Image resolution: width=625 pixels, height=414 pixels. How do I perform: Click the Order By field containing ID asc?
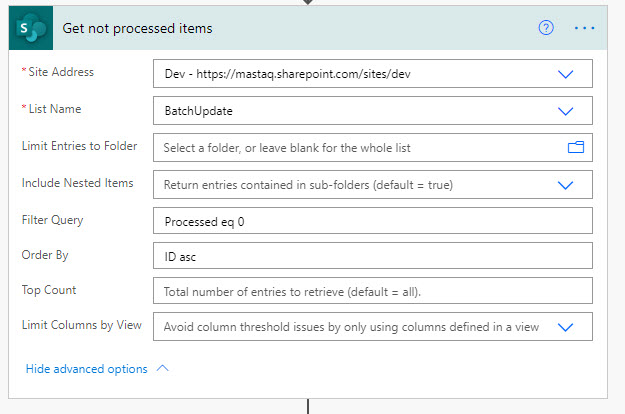tap(372, 256)
